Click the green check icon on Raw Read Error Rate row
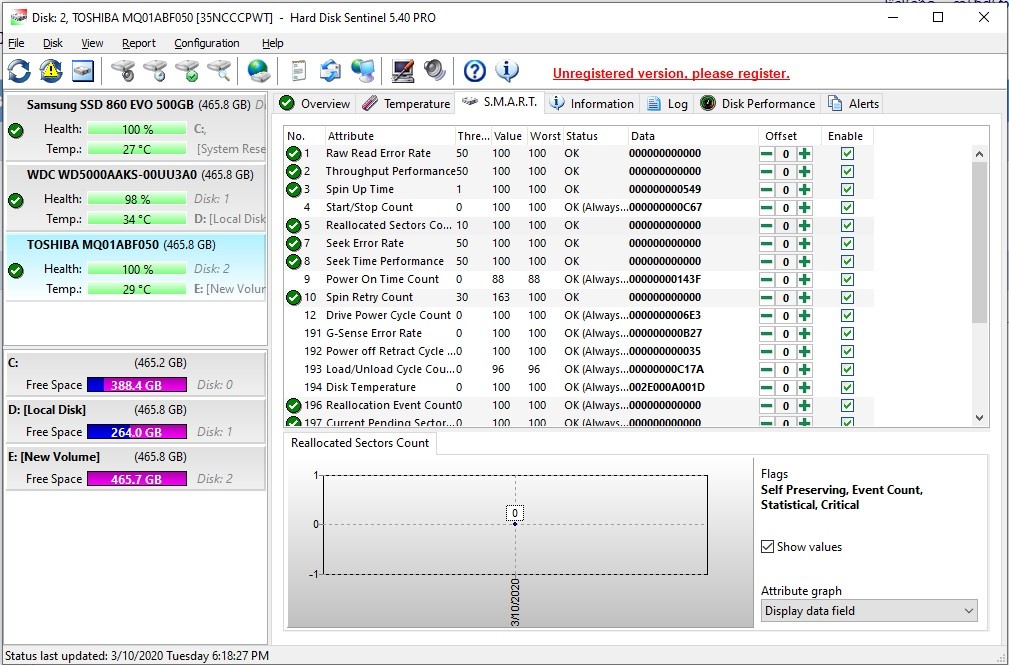Screen dimensions: 1009x665 point(294,153)
